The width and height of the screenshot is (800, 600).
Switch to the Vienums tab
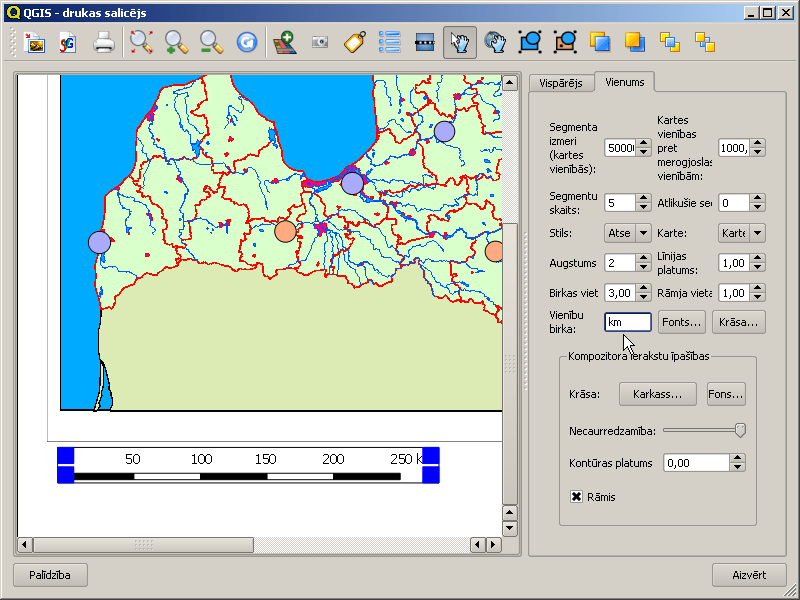click(624, 82)
